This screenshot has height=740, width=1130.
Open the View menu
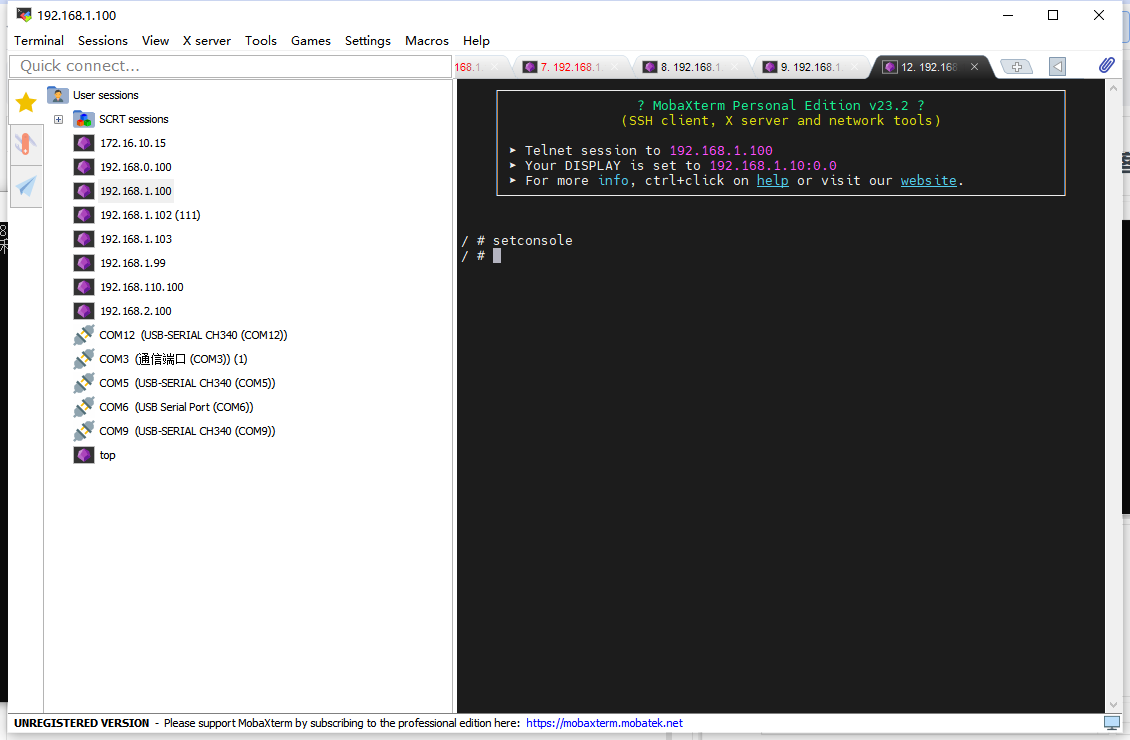point(155,40)
